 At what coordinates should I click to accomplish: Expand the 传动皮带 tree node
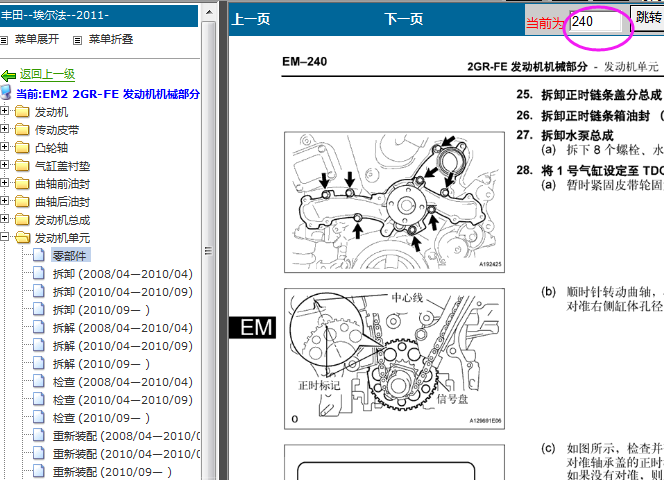click(x=4, y=128)
